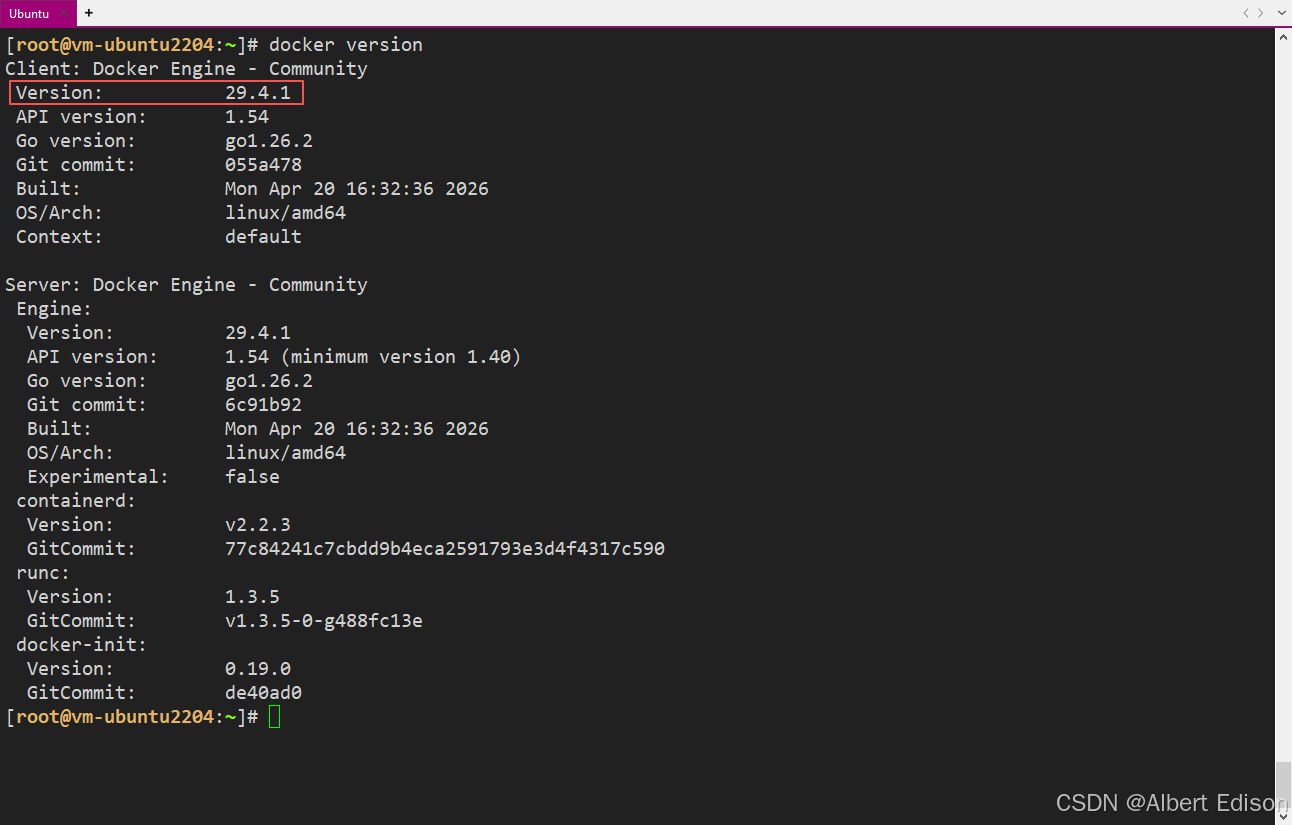The width and height of the screenshot is (1292, 825).
Task: Click the highlighted client Version 29.4.1 line
Action: click(156, 93)
